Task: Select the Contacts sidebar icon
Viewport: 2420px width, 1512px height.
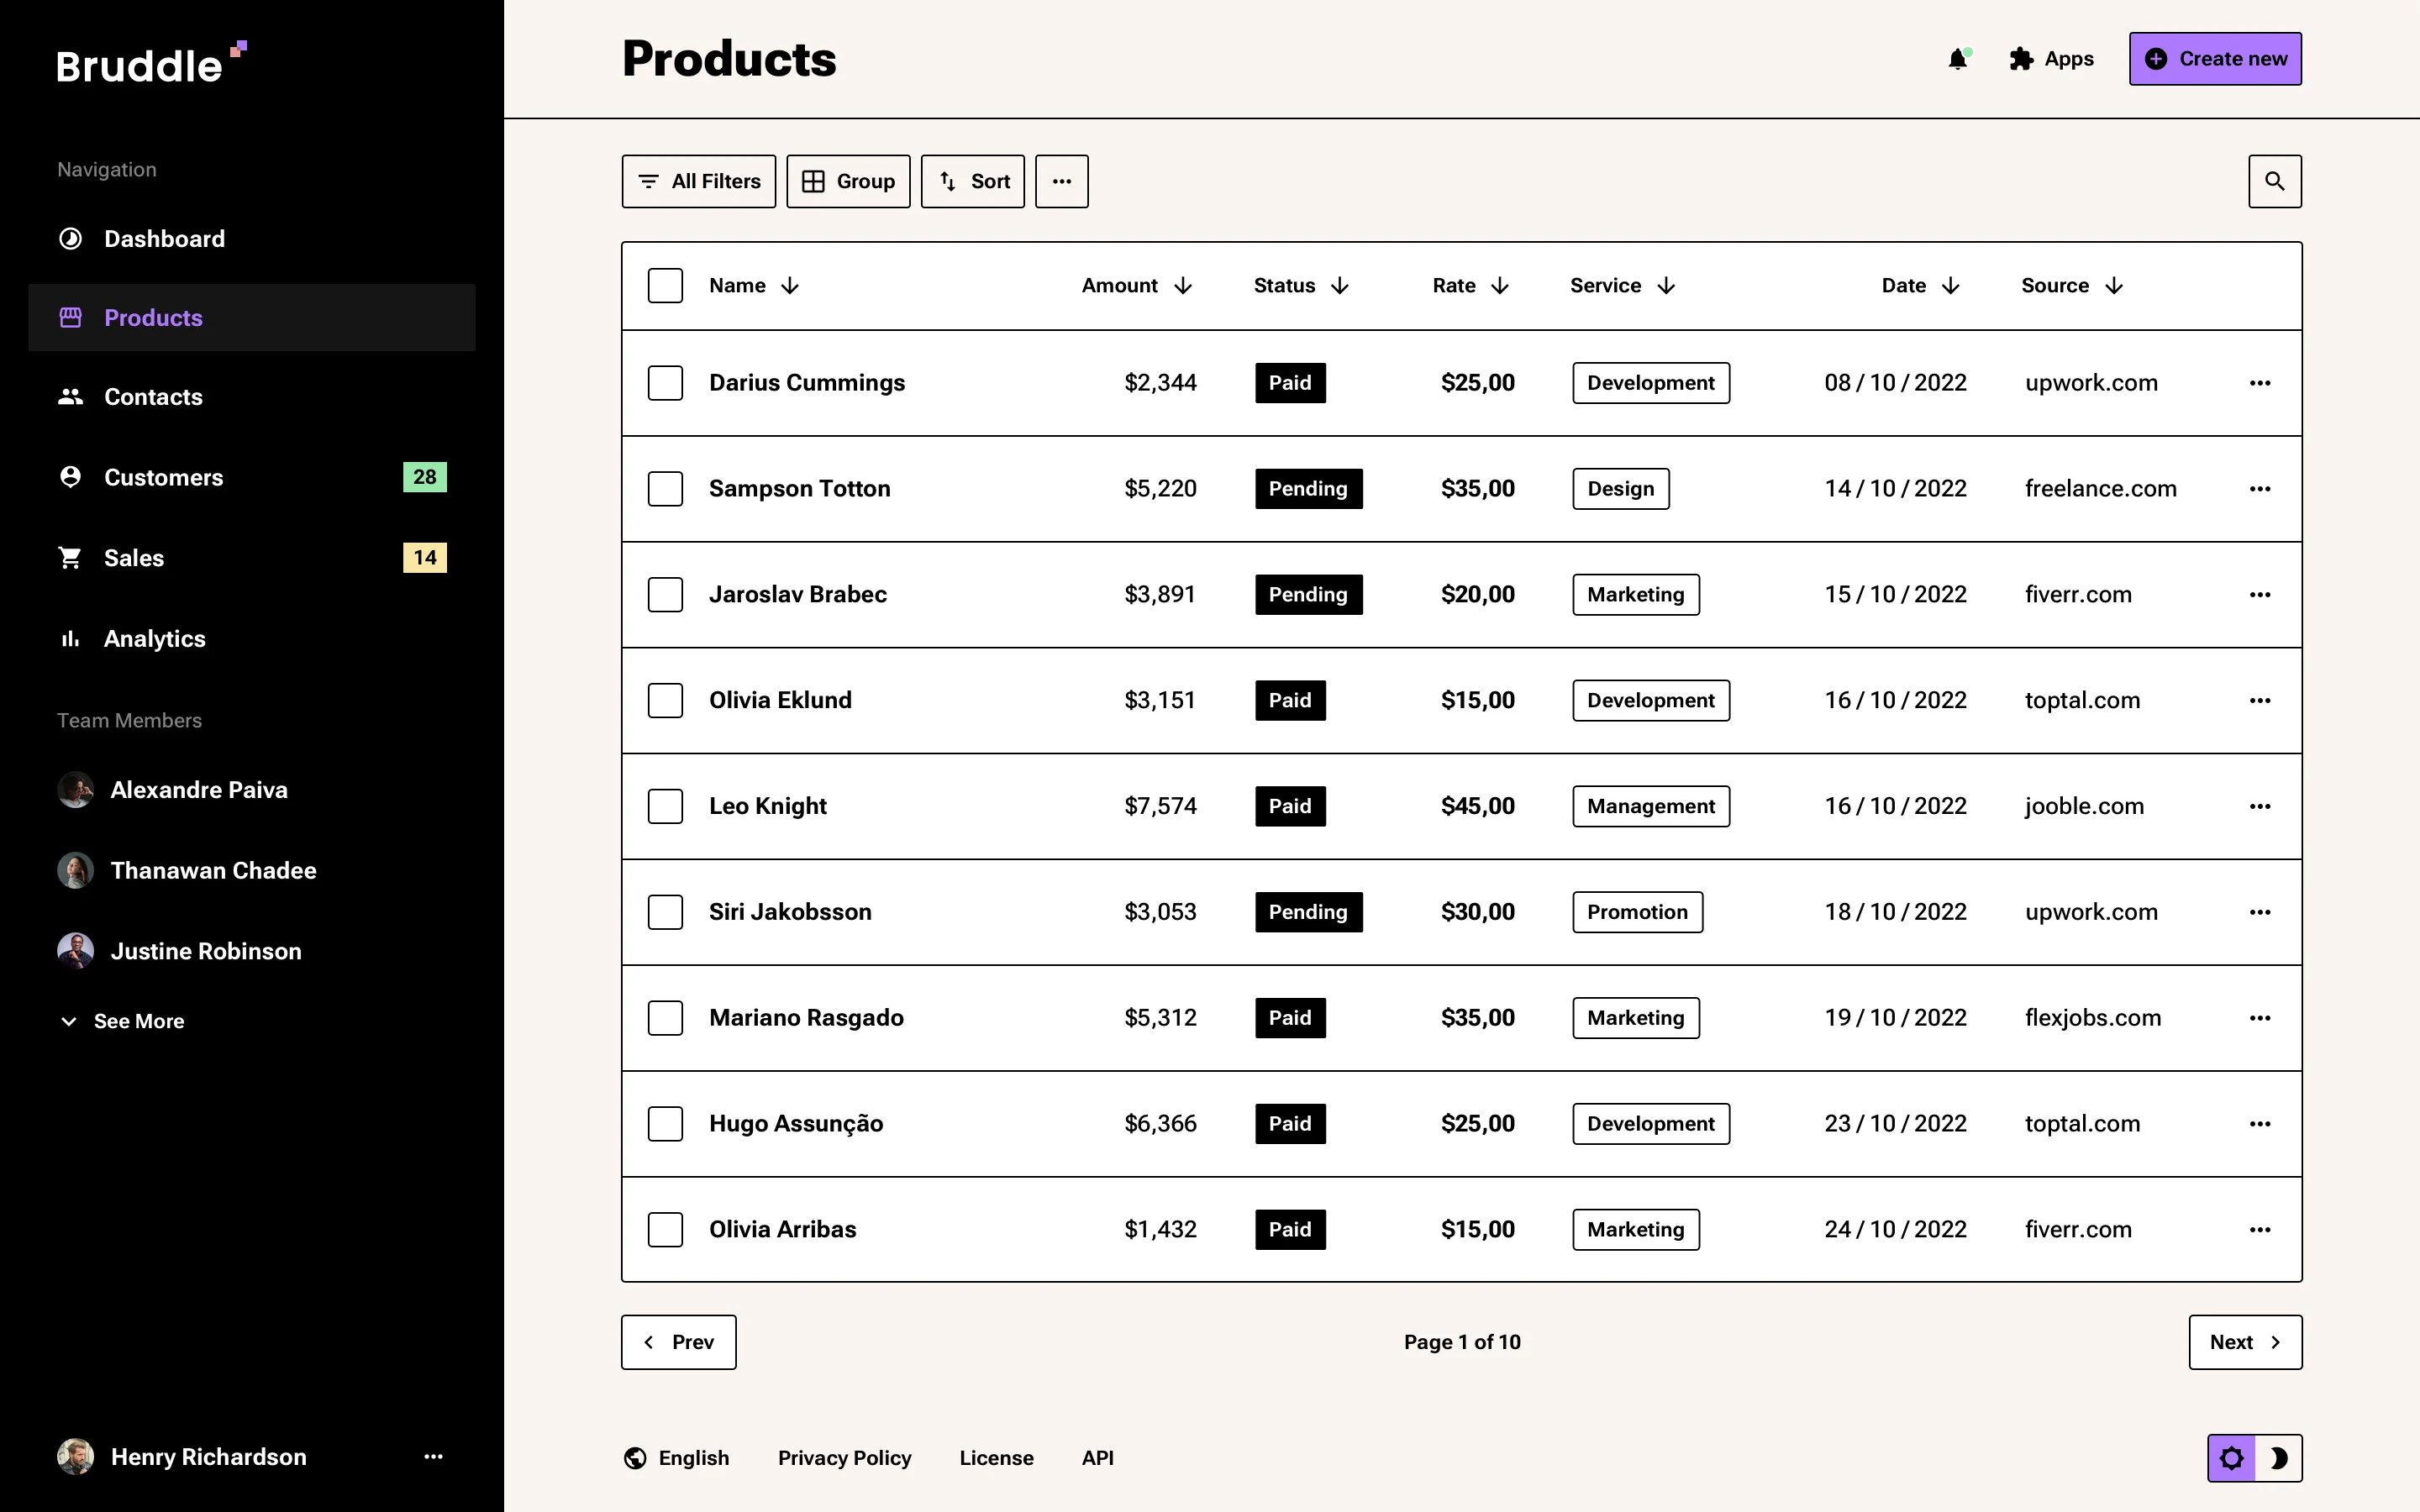Action: [70, 396]
